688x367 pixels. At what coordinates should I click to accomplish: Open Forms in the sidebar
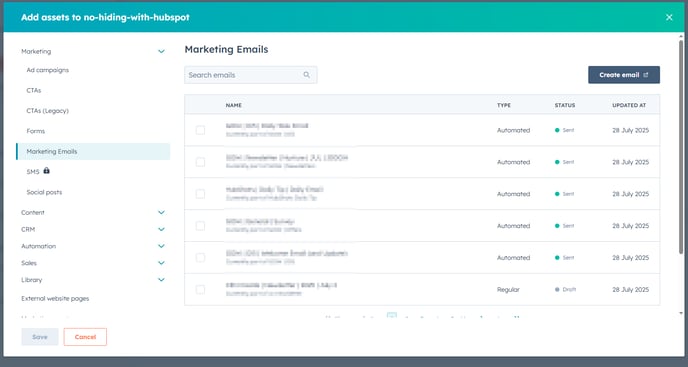click(x=36, y=131)
